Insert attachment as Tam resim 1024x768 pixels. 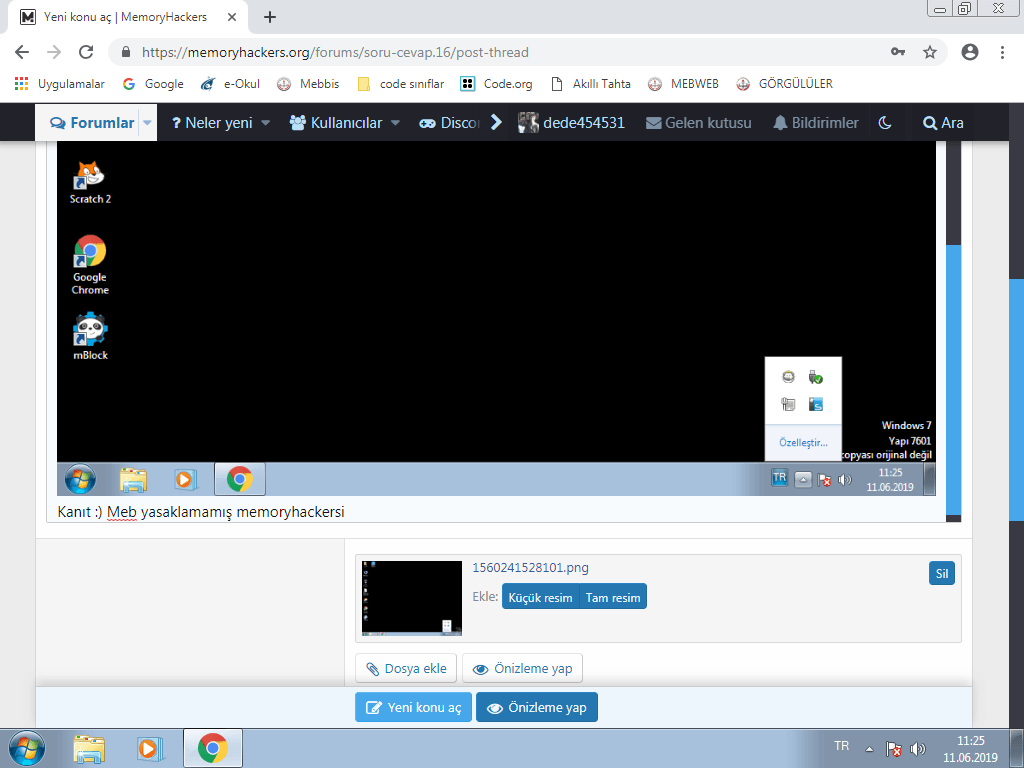coord(613,598)
